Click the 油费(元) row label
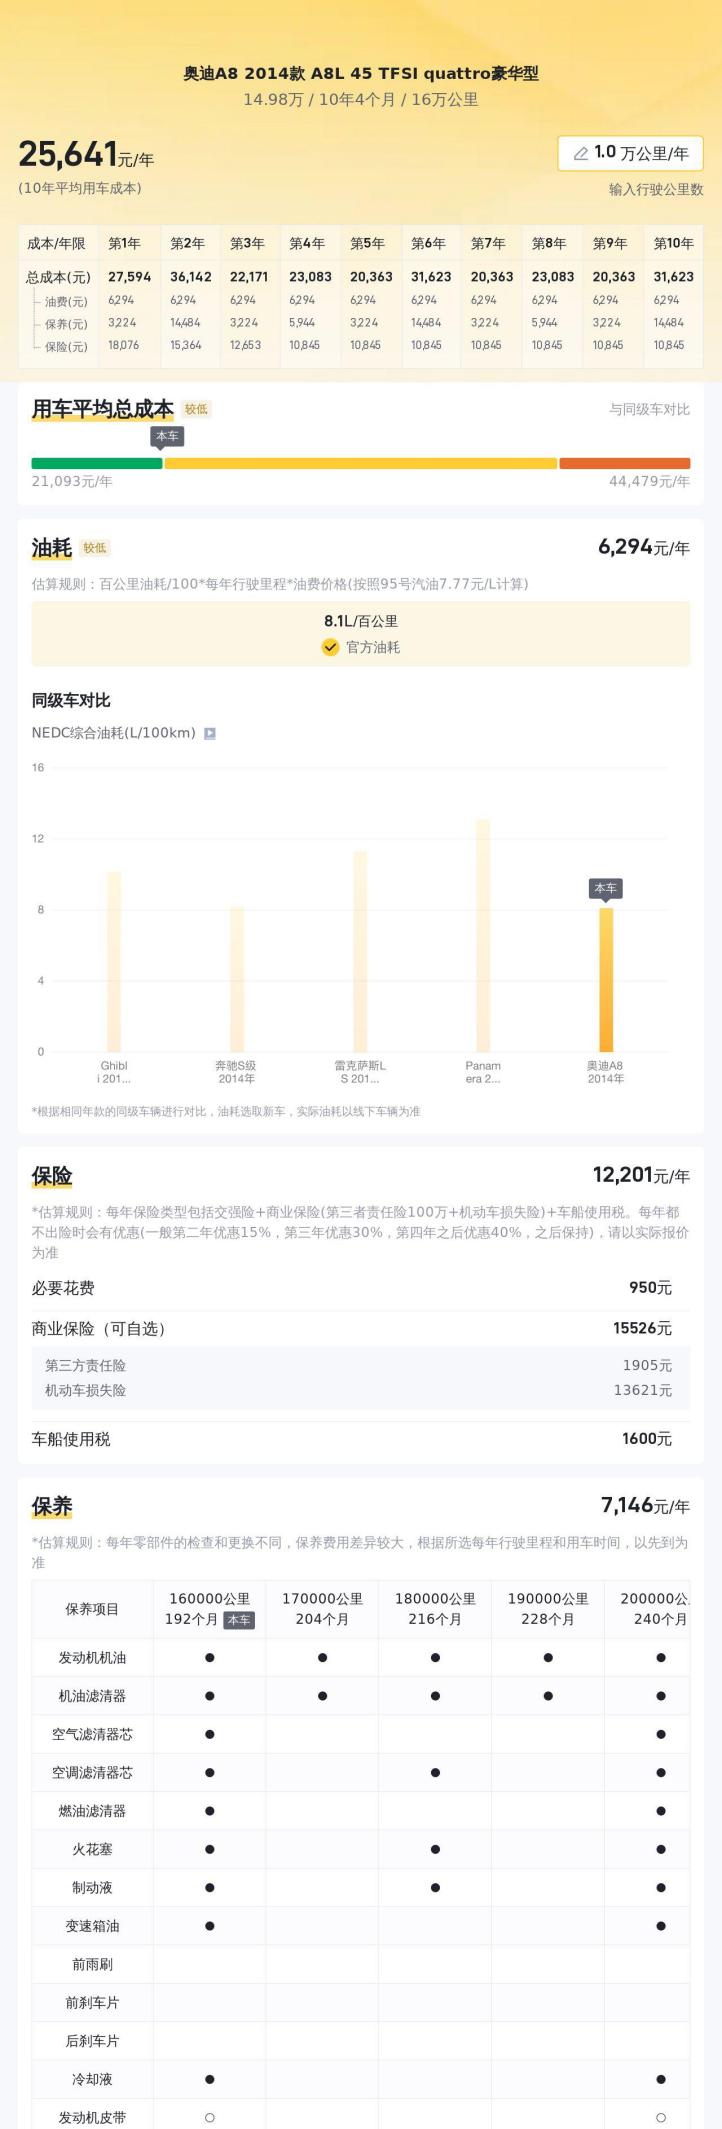 [x=66, y=301]
